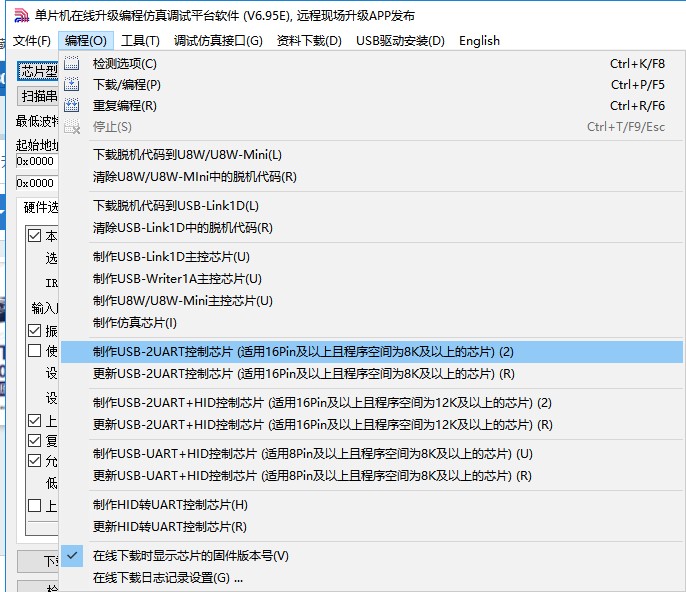Choose 下载脱机代码到U8W/U8W-Mini(L)
Viewport: 686px width, 592px height.
(372, 155)
